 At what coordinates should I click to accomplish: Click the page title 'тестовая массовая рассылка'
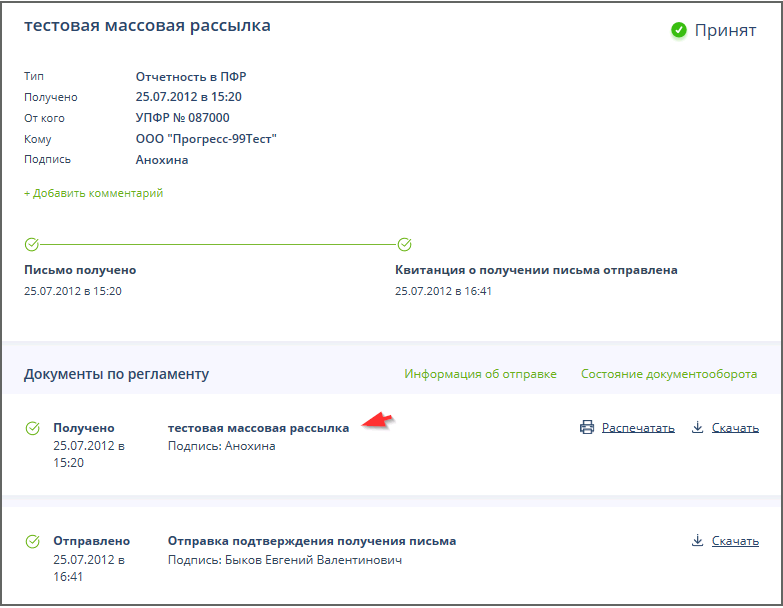(x=147, y=26)
